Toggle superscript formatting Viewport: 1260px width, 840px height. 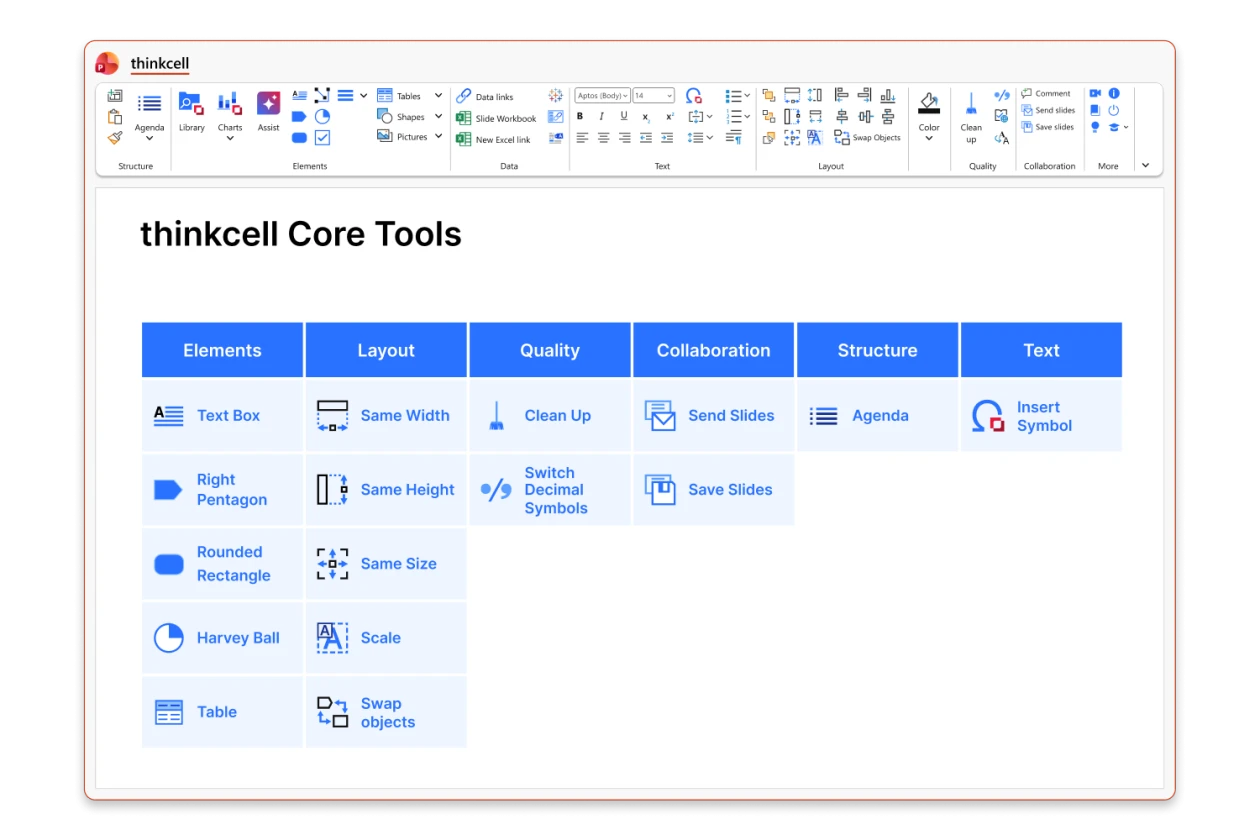670,117
